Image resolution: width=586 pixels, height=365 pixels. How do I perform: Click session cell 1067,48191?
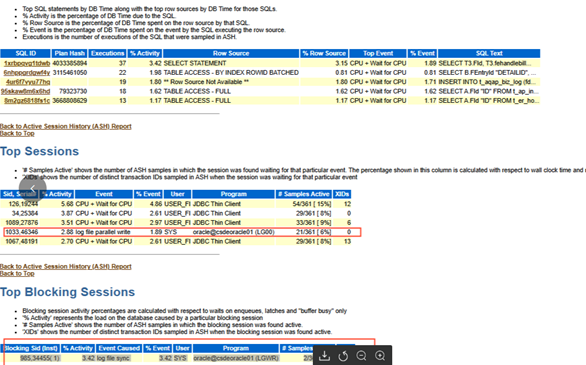22,241
